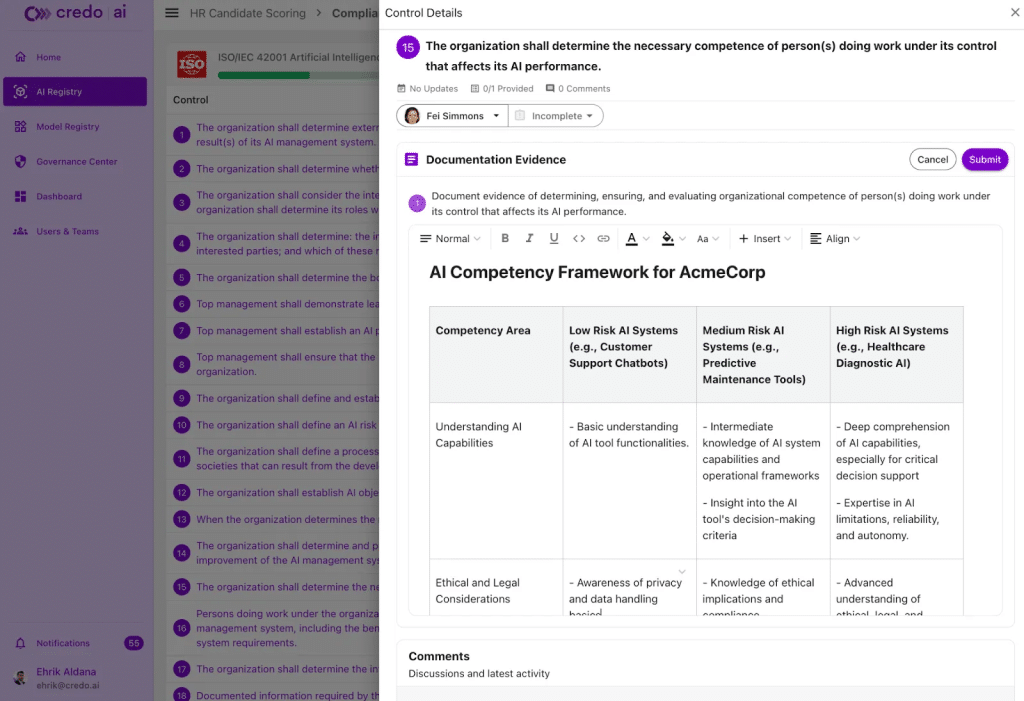Click 0/1 Provided evidence indicator
This screenshot has width=1024, height=701.
(502, 89)
